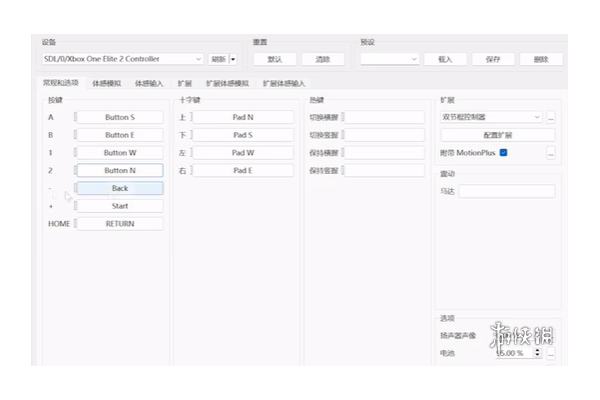This screenshot has width=600, height=400.
Task: Open the 双节棍控制器 extension dropdown
Action: 491,117
